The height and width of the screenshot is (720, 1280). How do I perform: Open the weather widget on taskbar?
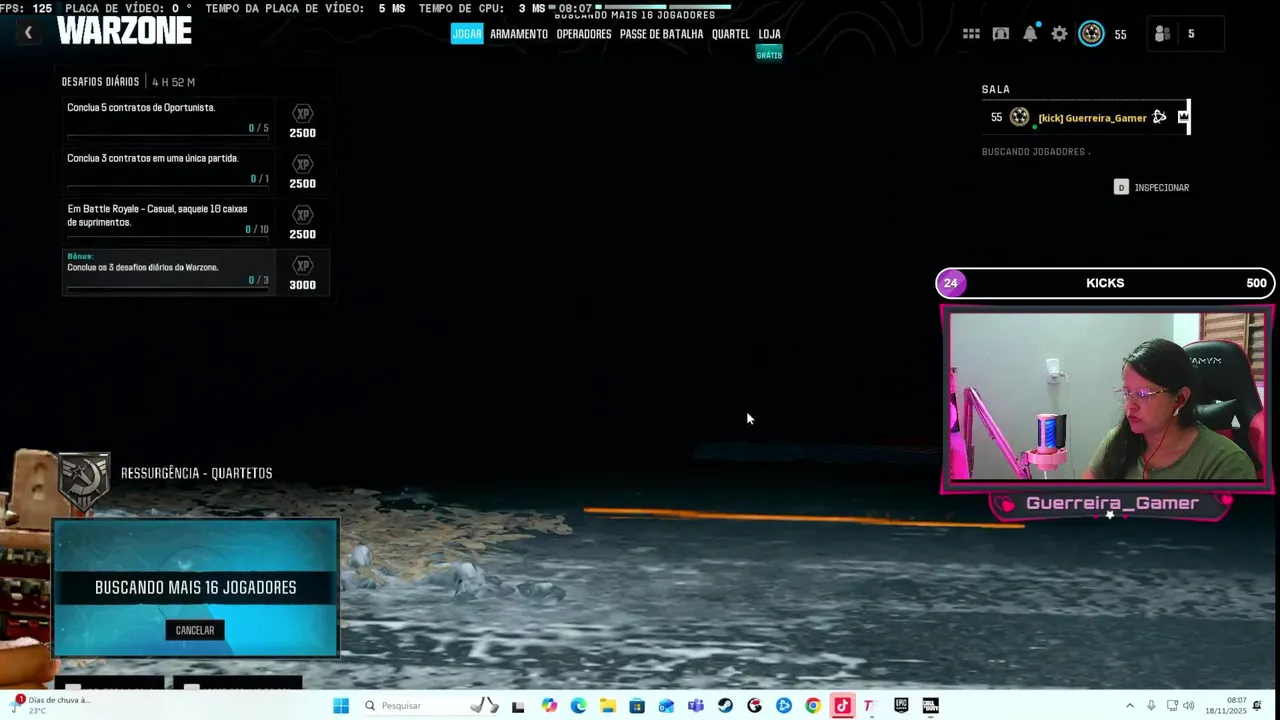[50, 705]
